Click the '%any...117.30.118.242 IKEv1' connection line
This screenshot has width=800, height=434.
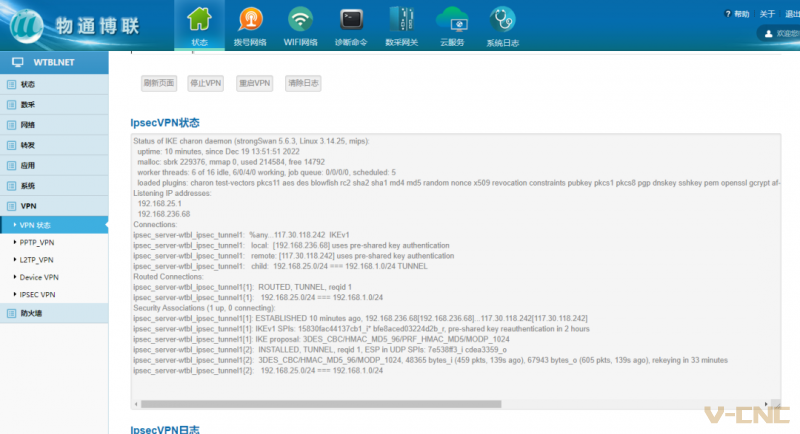tap(241, 235)
